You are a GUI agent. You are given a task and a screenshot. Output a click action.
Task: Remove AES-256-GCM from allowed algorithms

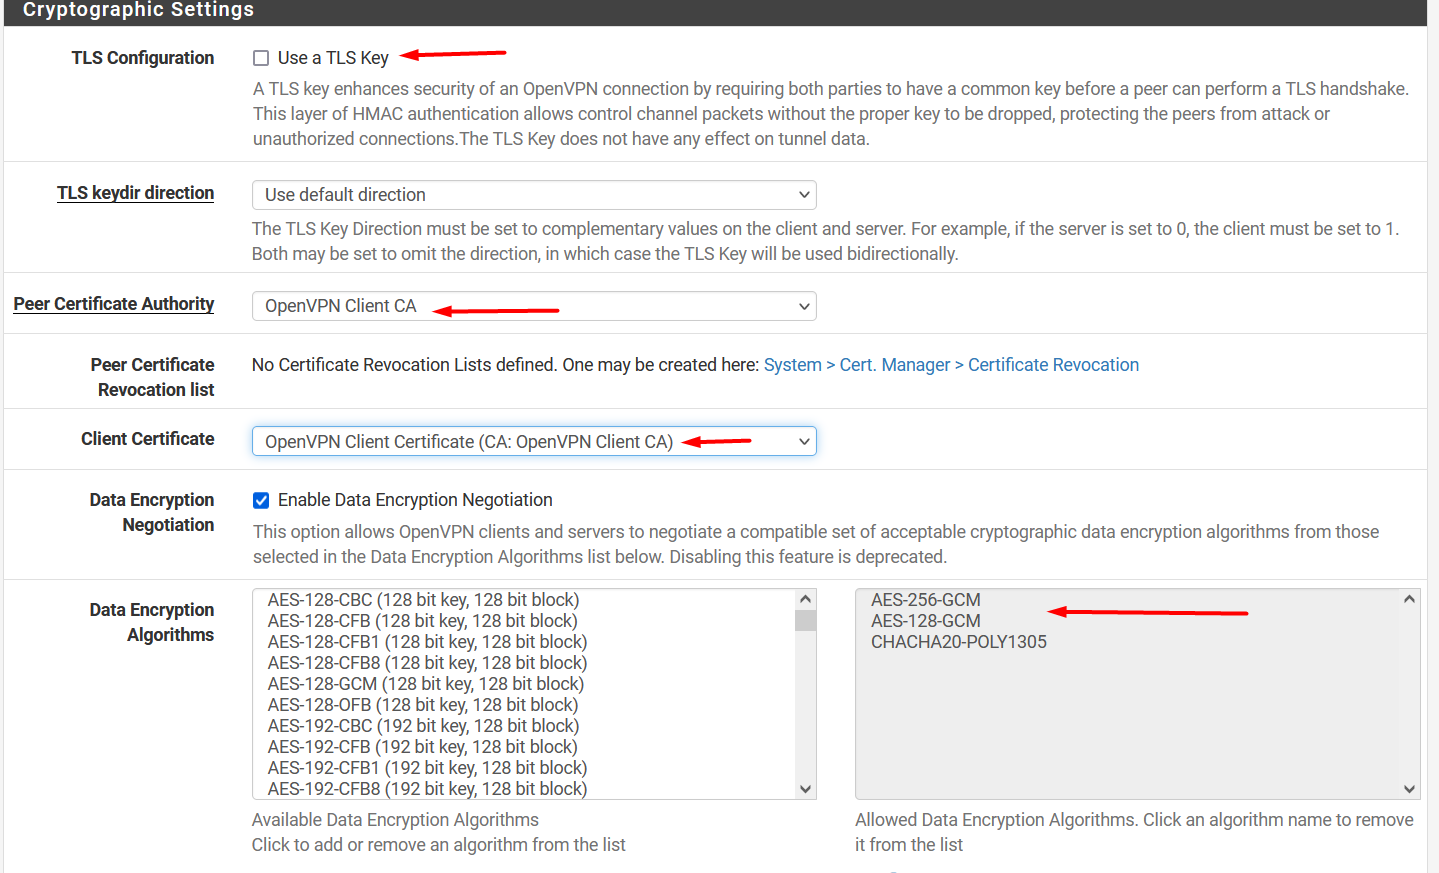point(925,600)
